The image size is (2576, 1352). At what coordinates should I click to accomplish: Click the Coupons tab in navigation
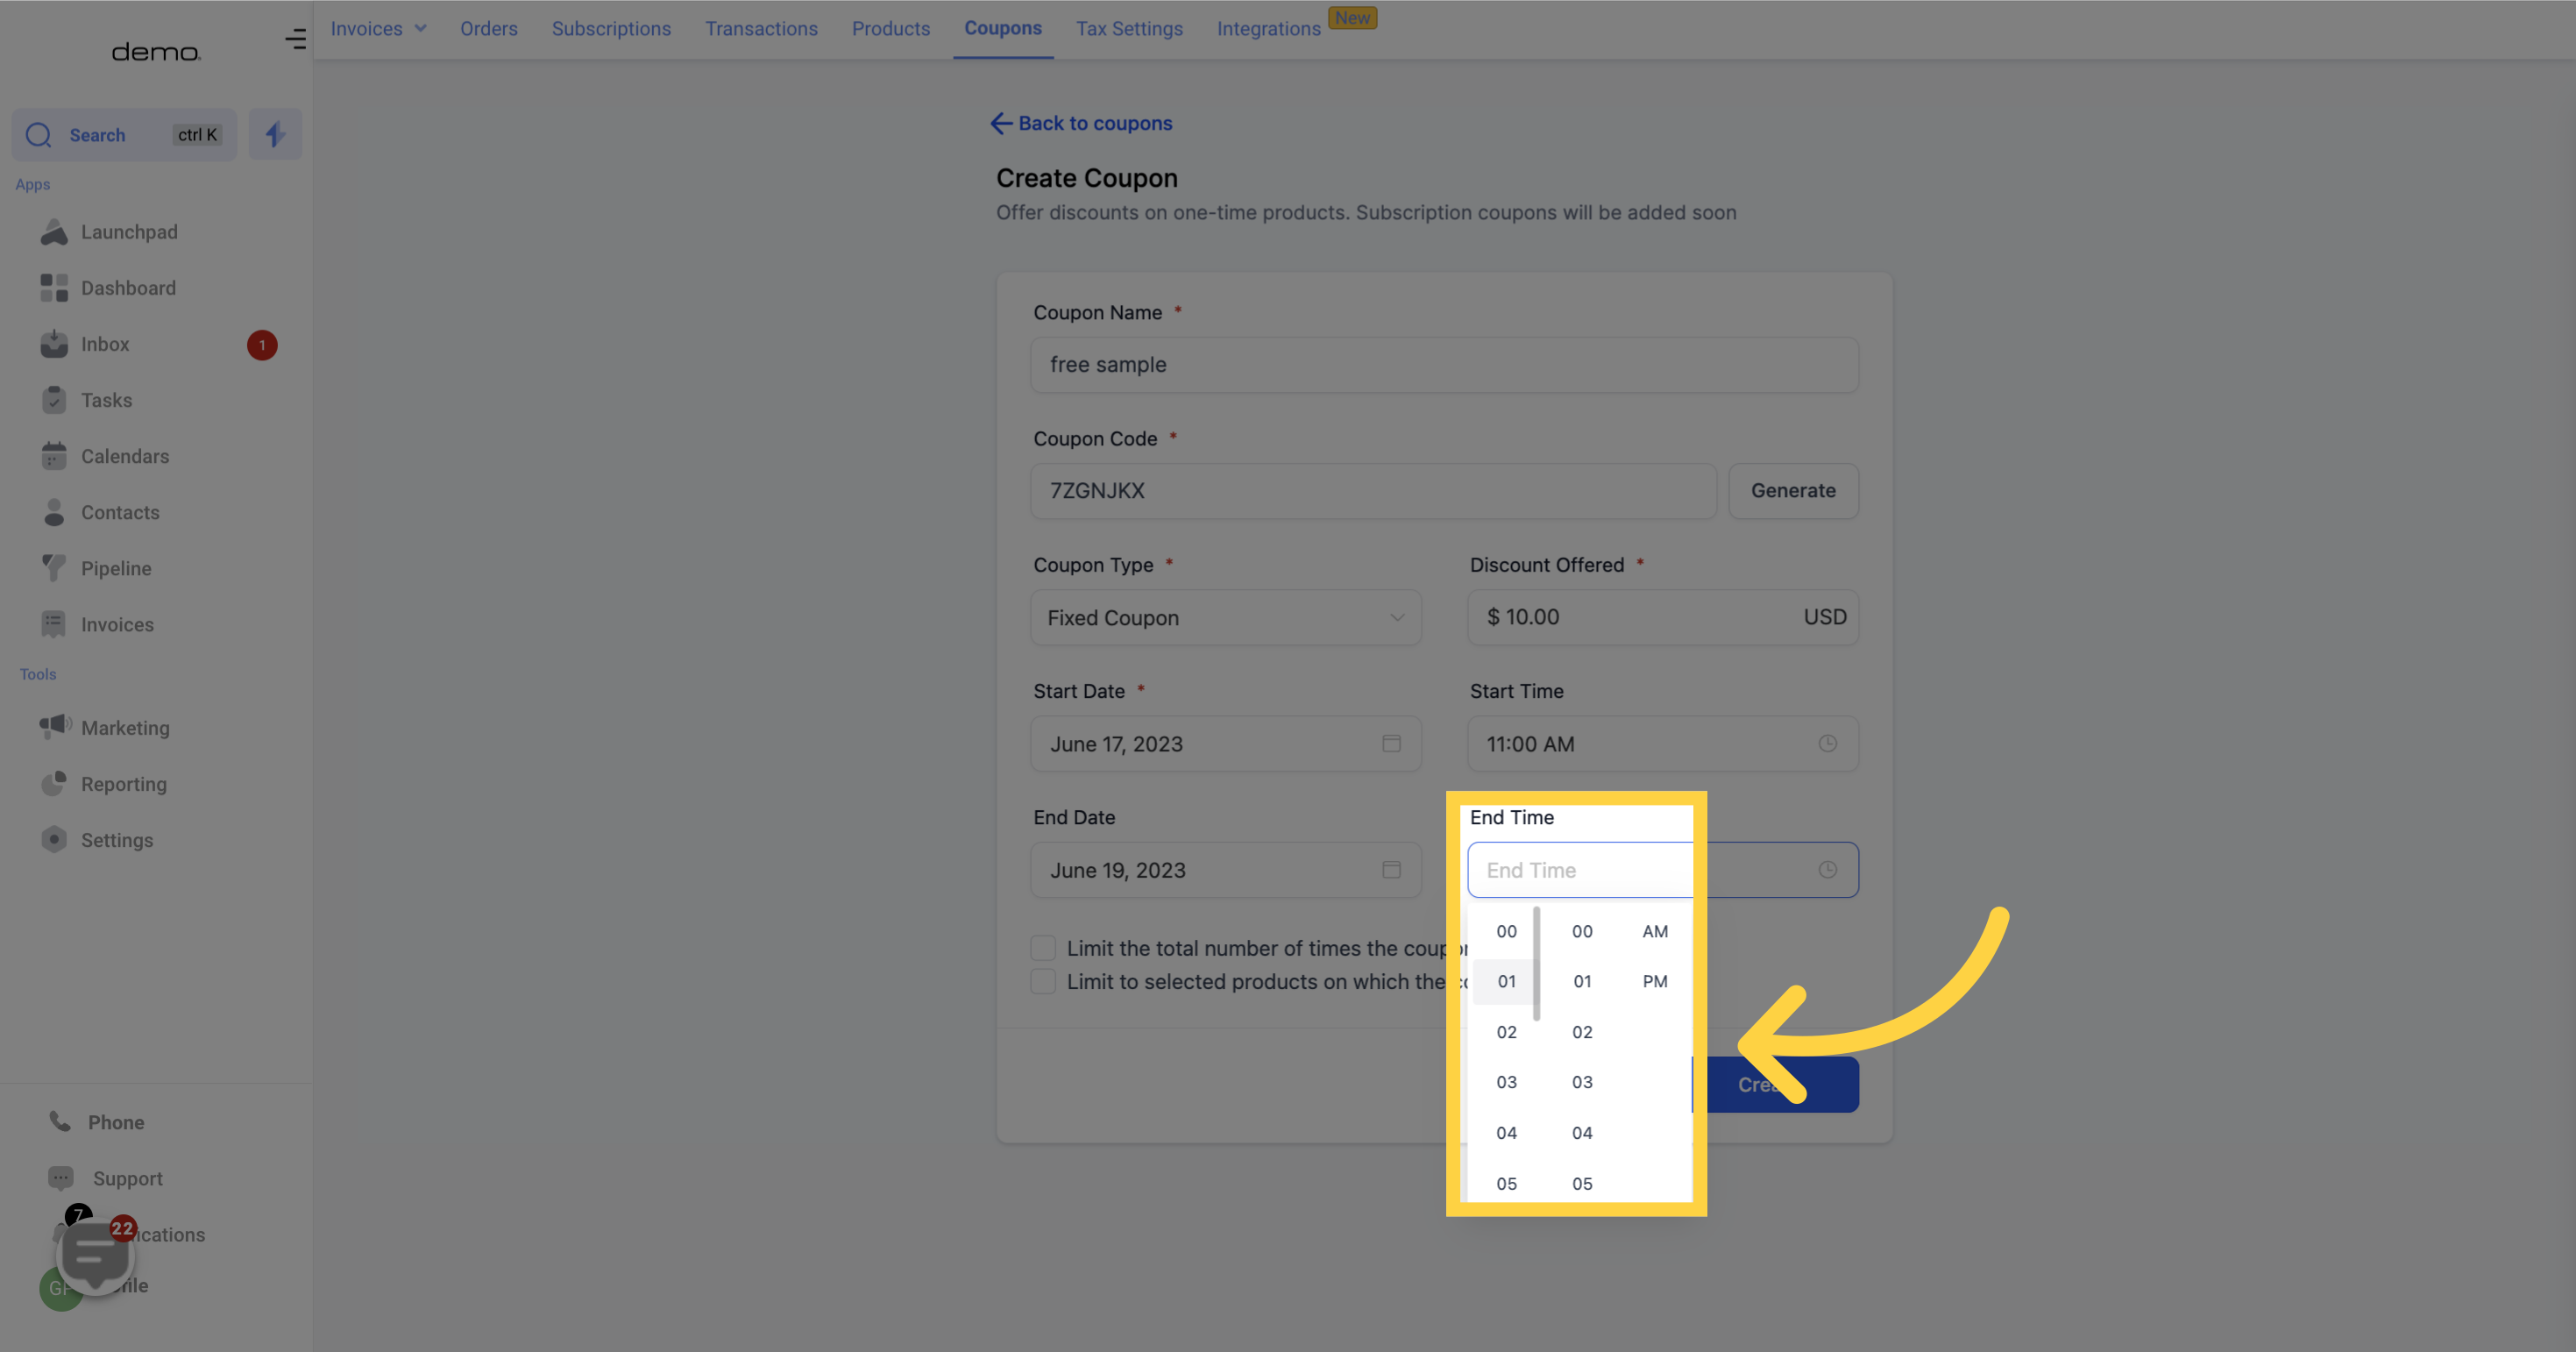[1004, 27]
